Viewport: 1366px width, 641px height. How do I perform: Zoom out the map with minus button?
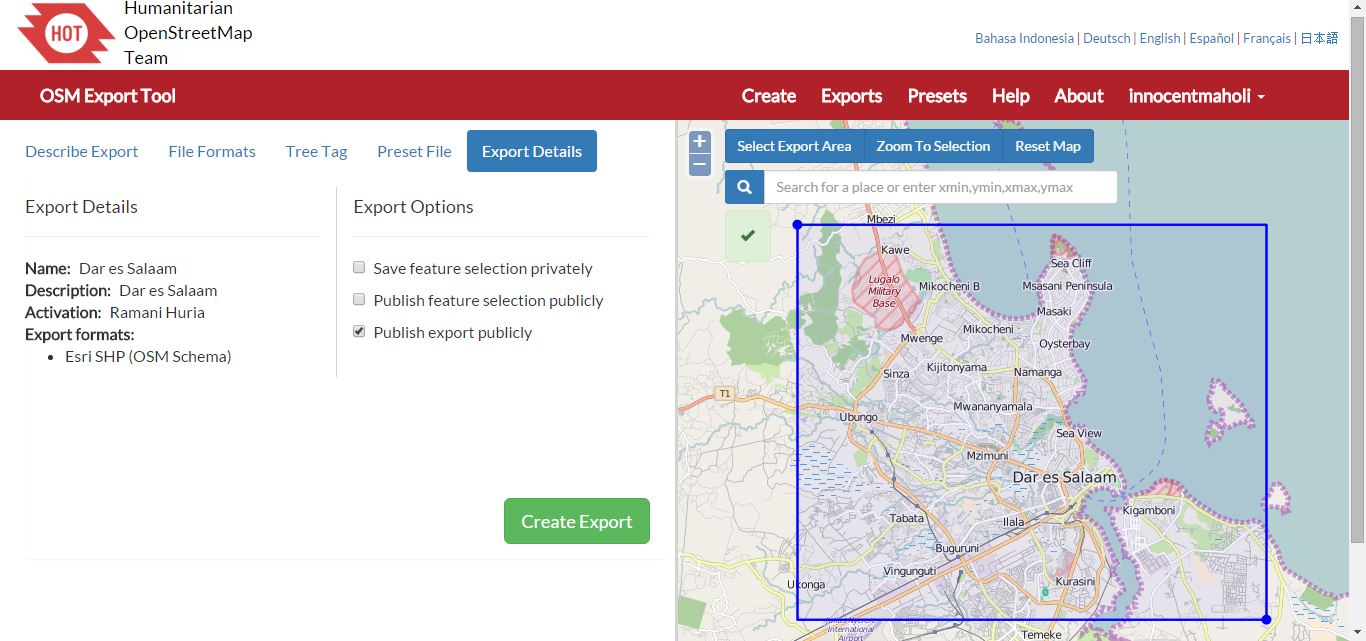(x=700, y=164)
